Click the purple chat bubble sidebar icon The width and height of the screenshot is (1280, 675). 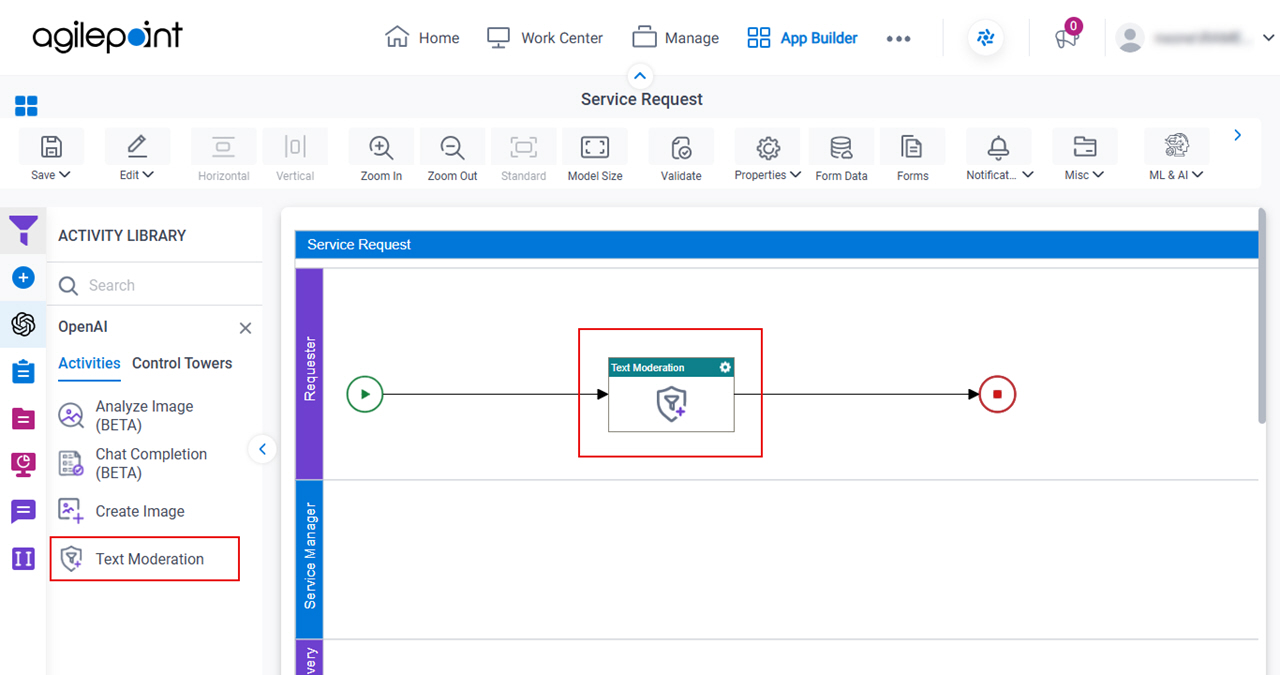tap(24, 511)
